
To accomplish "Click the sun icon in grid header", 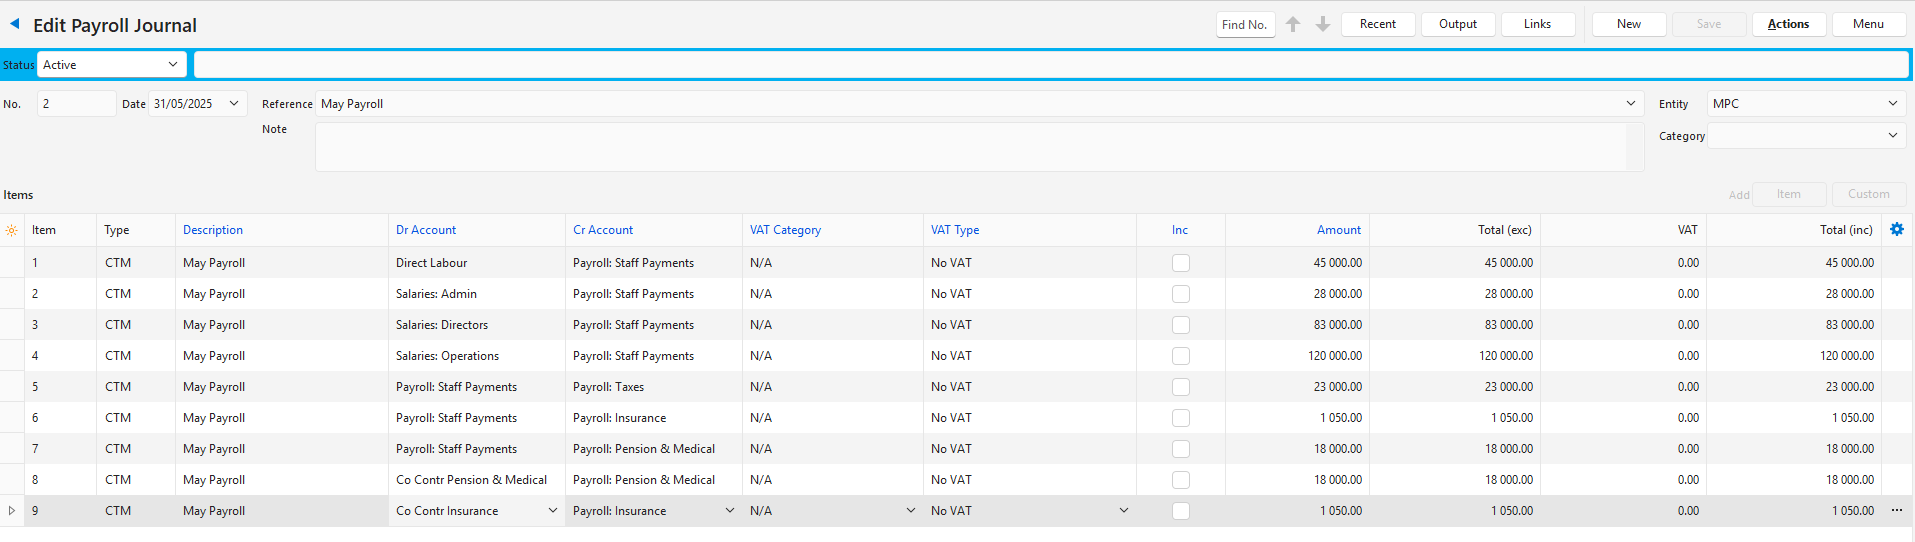I will (x=12, y=230).
